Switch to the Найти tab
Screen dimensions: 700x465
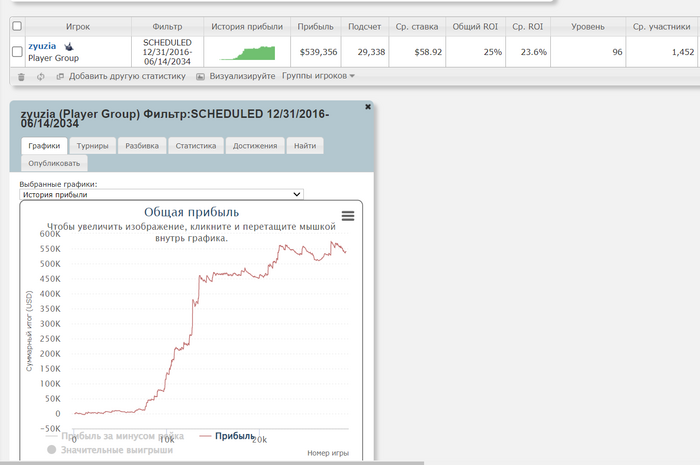click(x=305, y=146)
